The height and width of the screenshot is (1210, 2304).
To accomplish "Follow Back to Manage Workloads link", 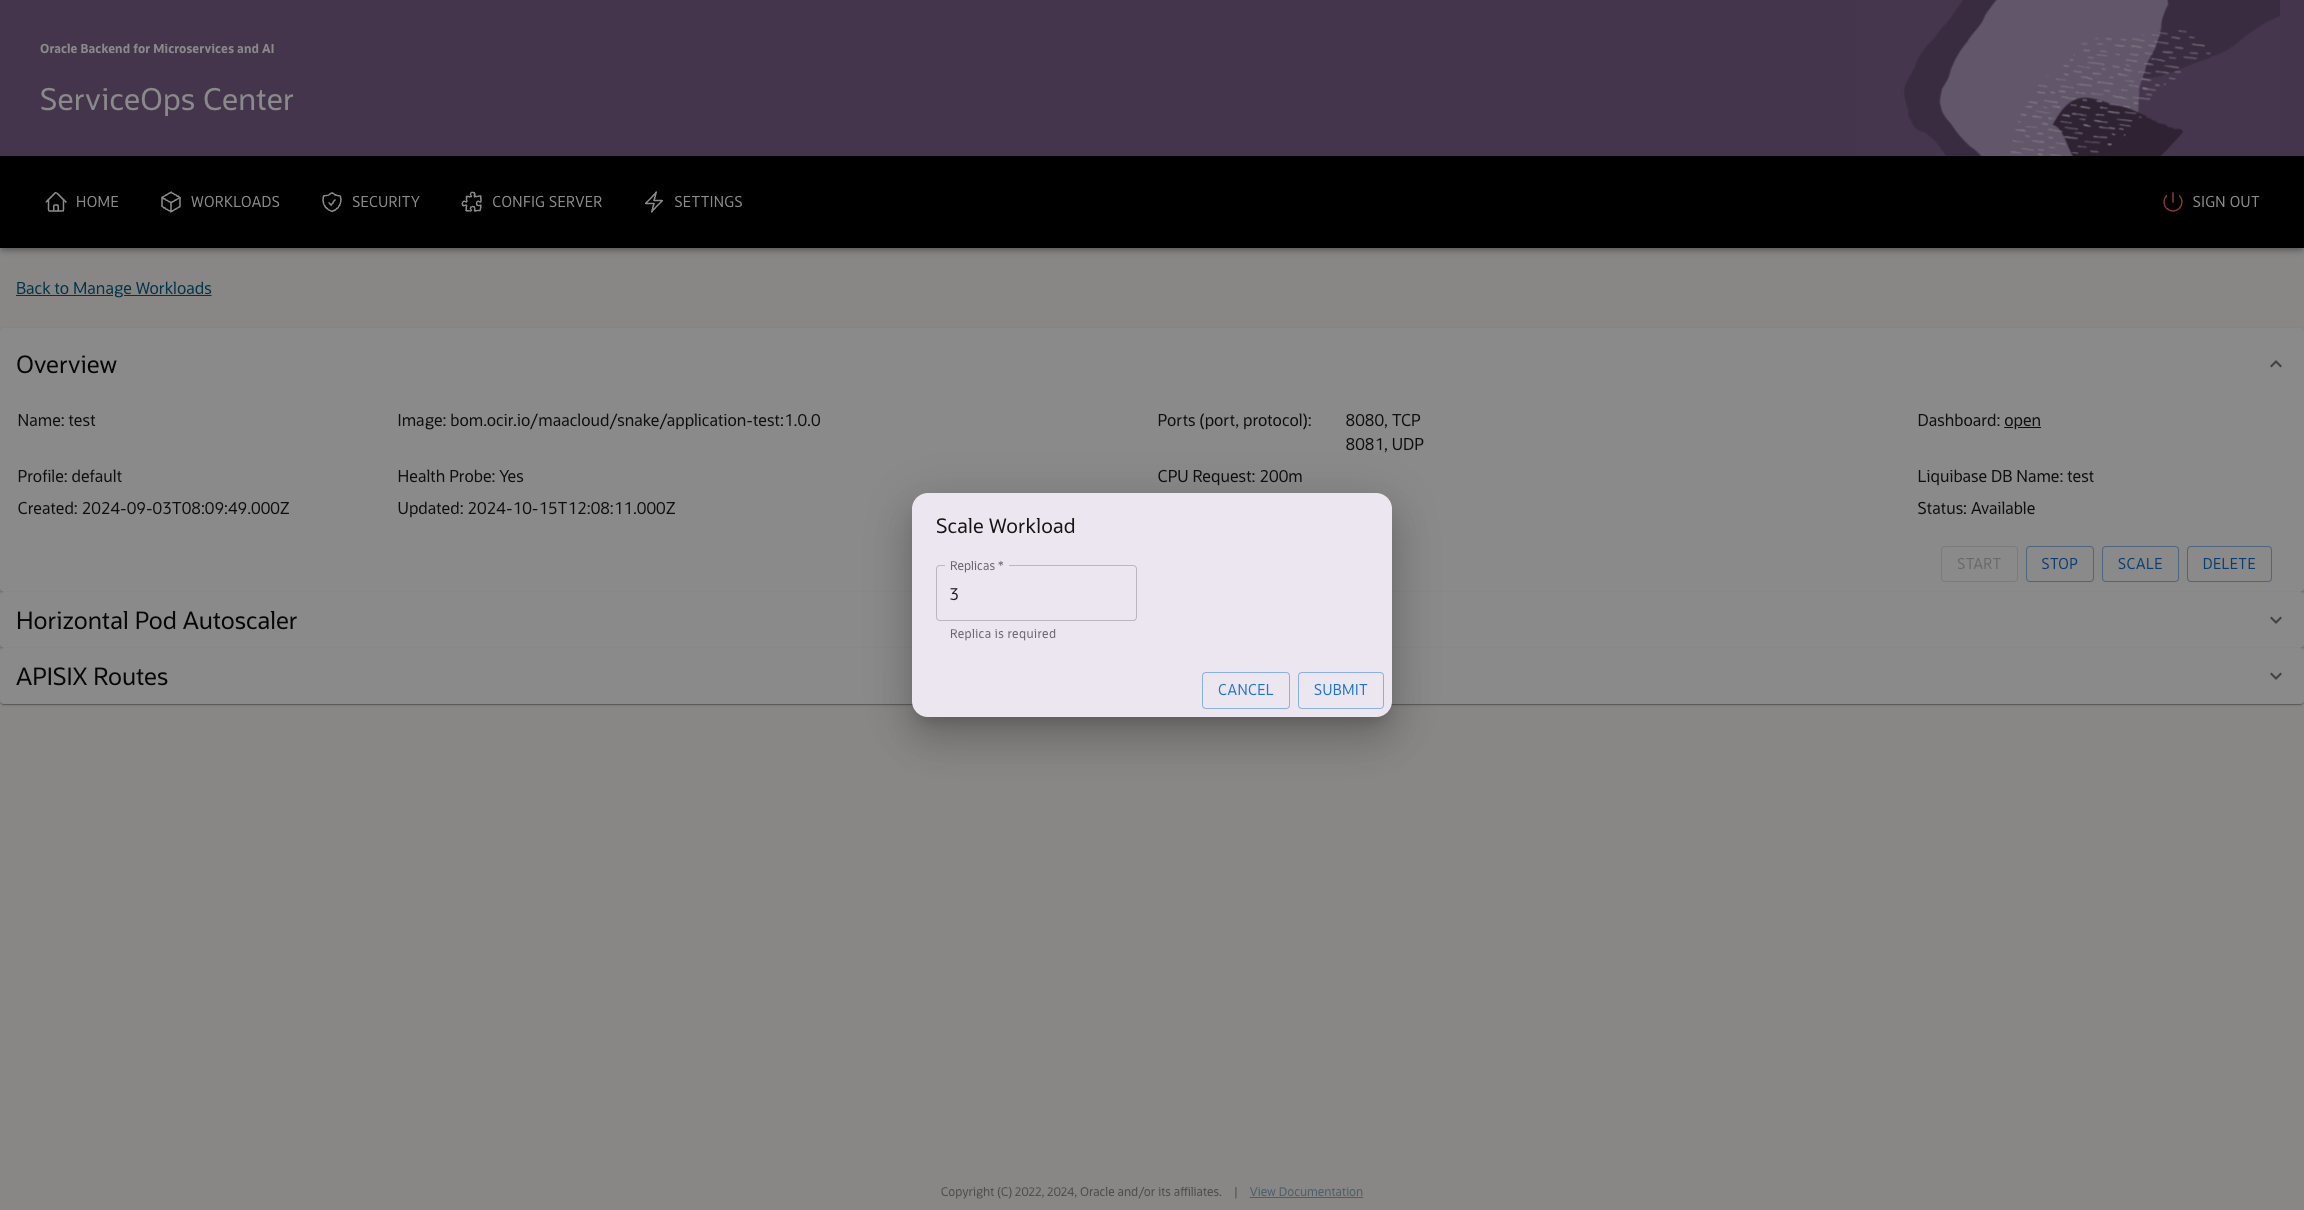I will point(114,288).
